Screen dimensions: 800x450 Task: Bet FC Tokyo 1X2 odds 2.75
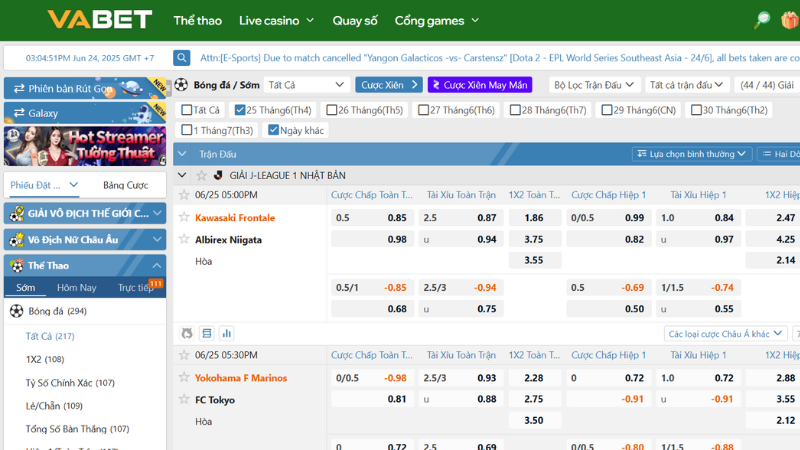point(535,399)
